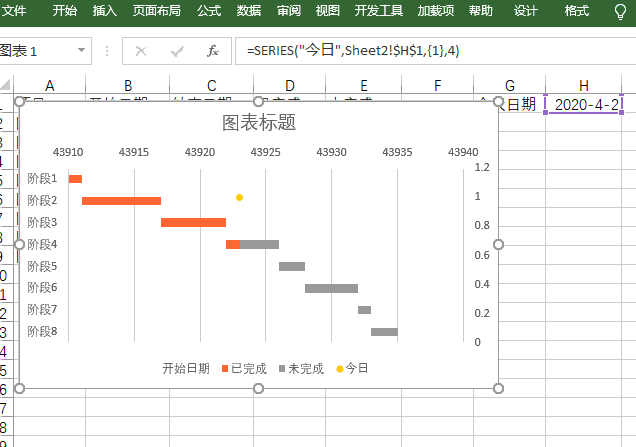Click the 阶段3 orange bar
The image size is (636, 447).
[193, 222]
